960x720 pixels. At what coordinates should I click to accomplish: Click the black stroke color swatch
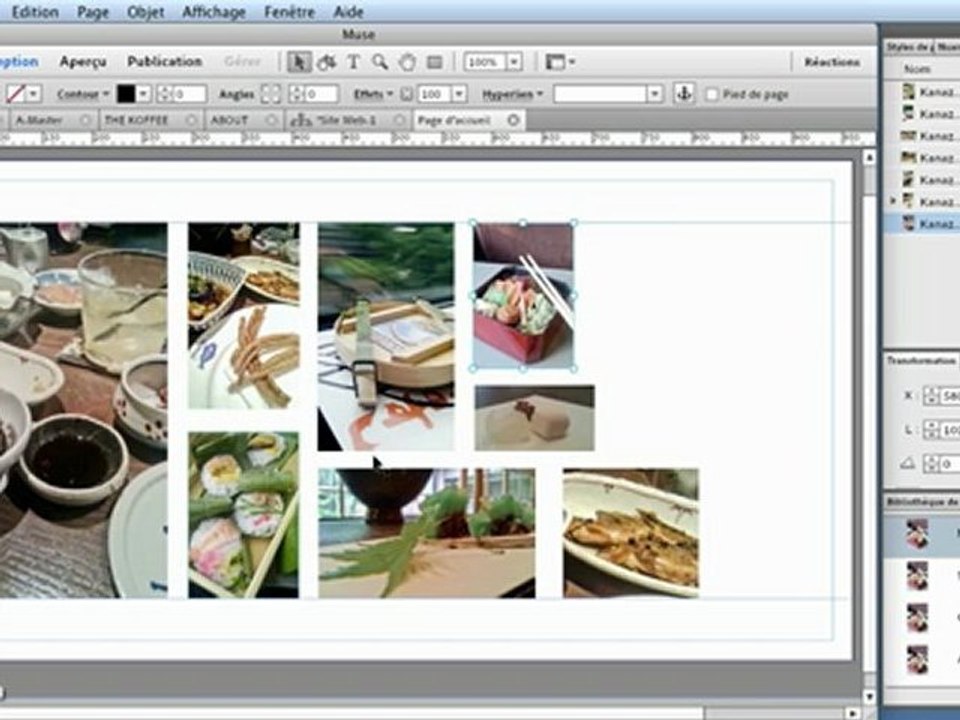(x=126, y=94)
